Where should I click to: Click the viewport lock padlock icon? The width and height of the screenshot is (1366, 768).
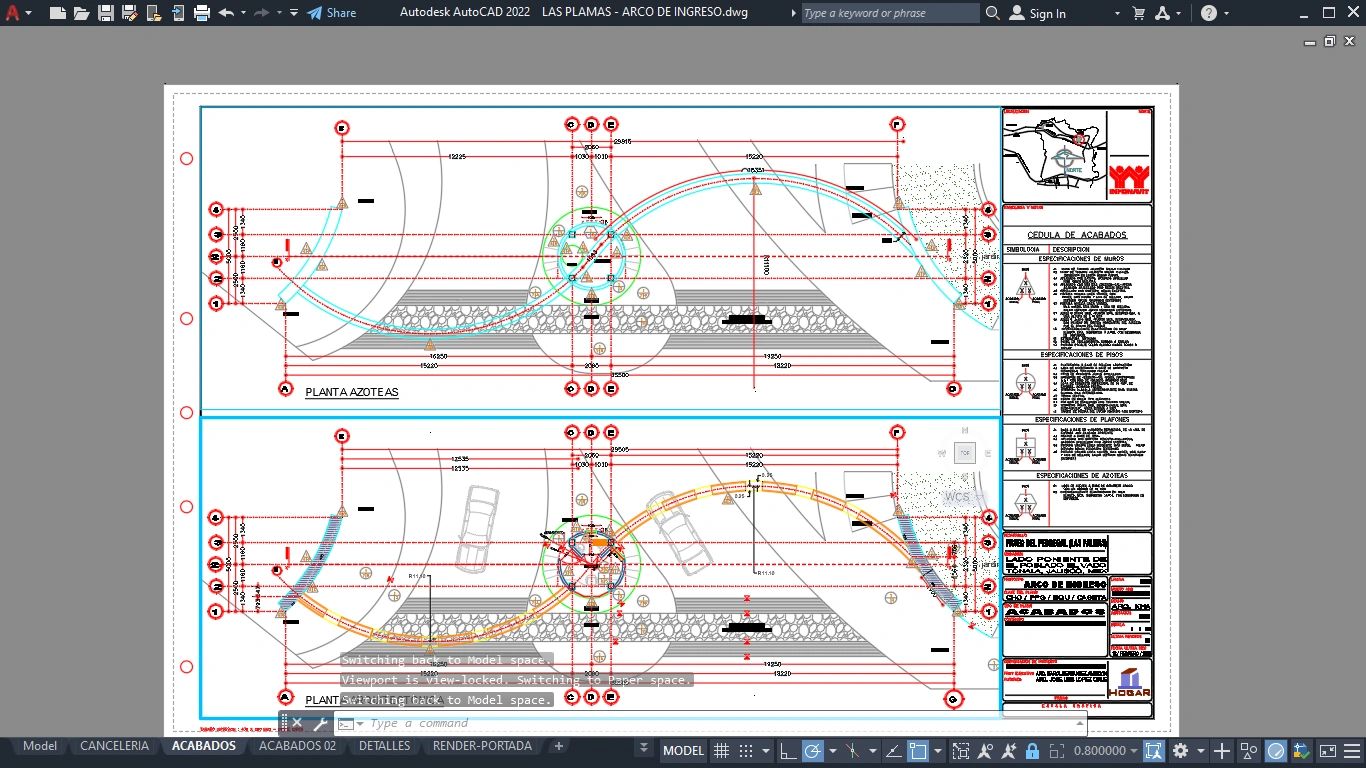(1031, 750)
